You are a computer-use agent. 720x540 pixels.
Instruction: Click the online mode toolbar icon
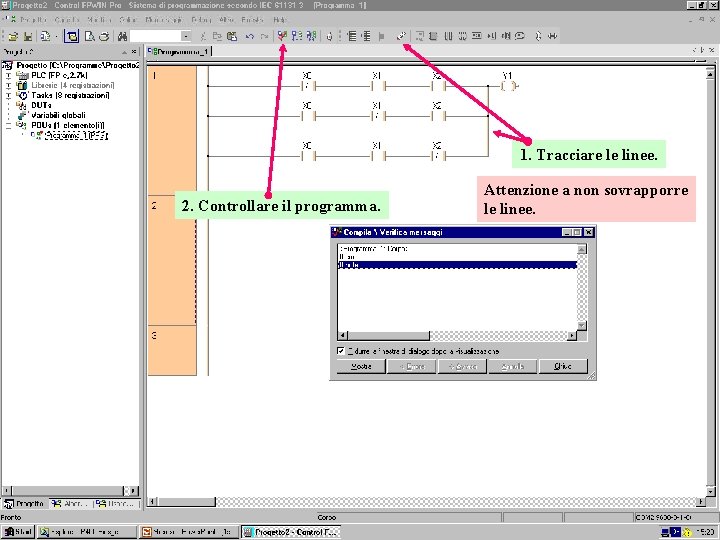(x=329, y=36)
